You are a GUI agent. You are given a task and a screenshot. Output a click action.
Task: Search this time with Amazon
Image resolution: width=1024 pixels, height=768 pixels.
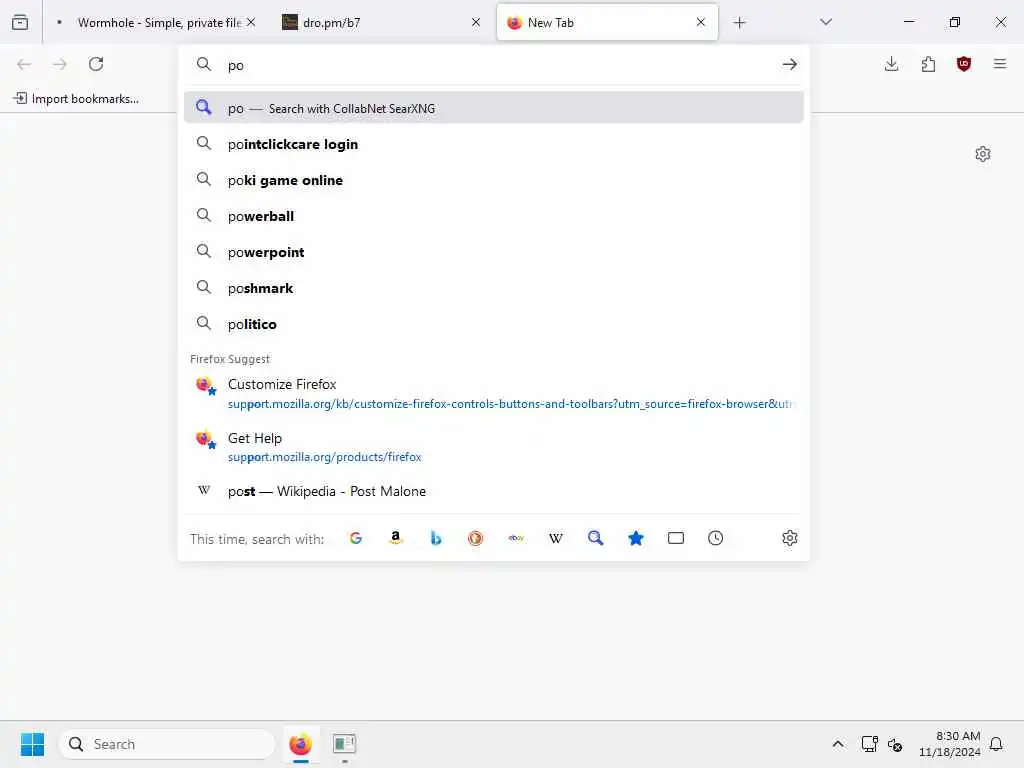click(x=396, y=538)
